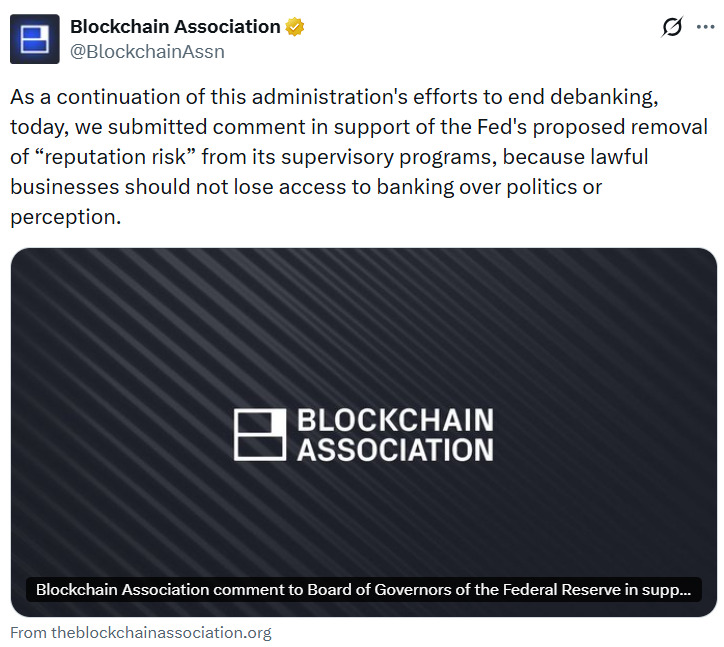Image resolution: width=724 pixels, height=647 pixels.
Task: Open the dark striped link preview image
Action: pyautogui.click(x=364, y=330)
